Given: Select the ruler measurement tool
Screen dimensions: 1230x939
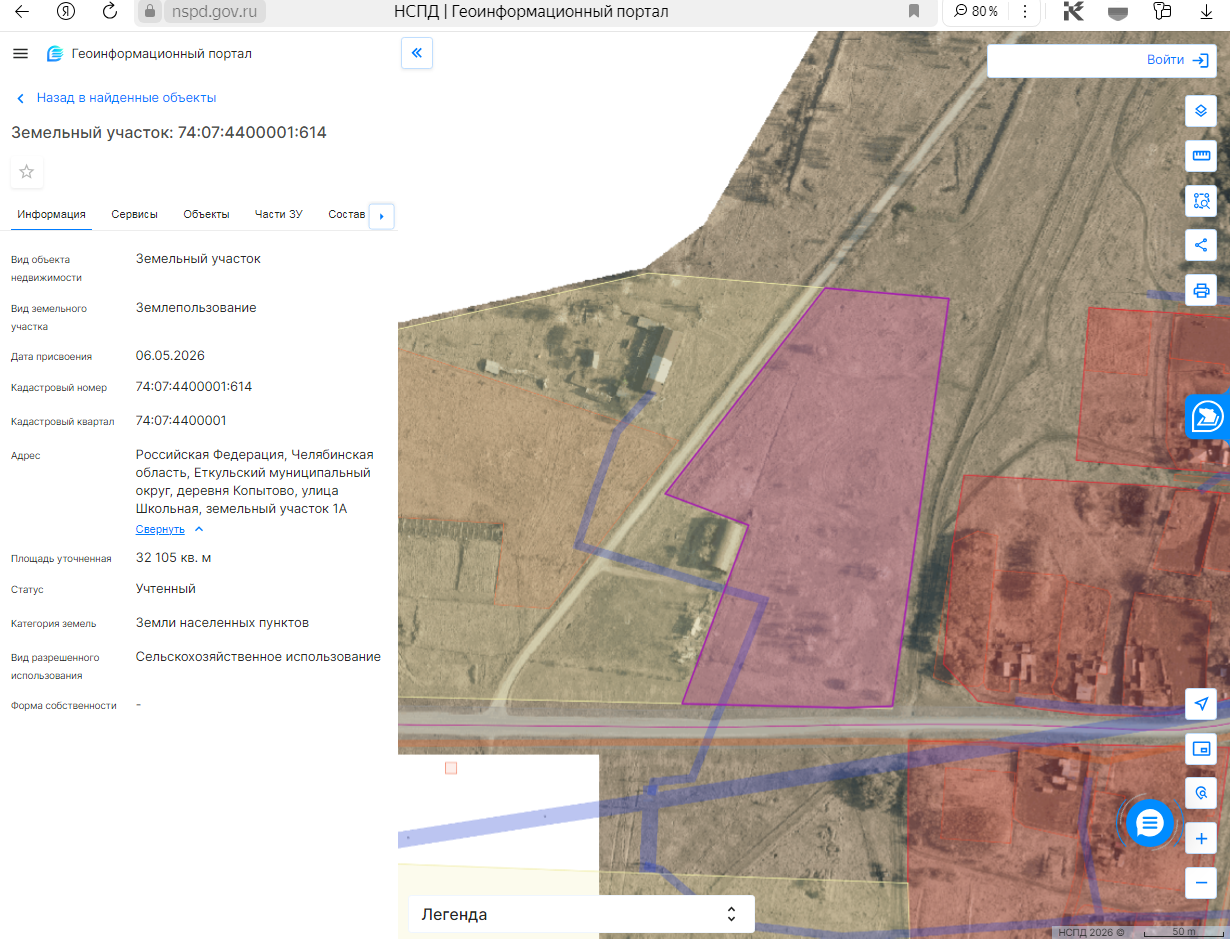Looking at the screenshot, I should 1201,156.
